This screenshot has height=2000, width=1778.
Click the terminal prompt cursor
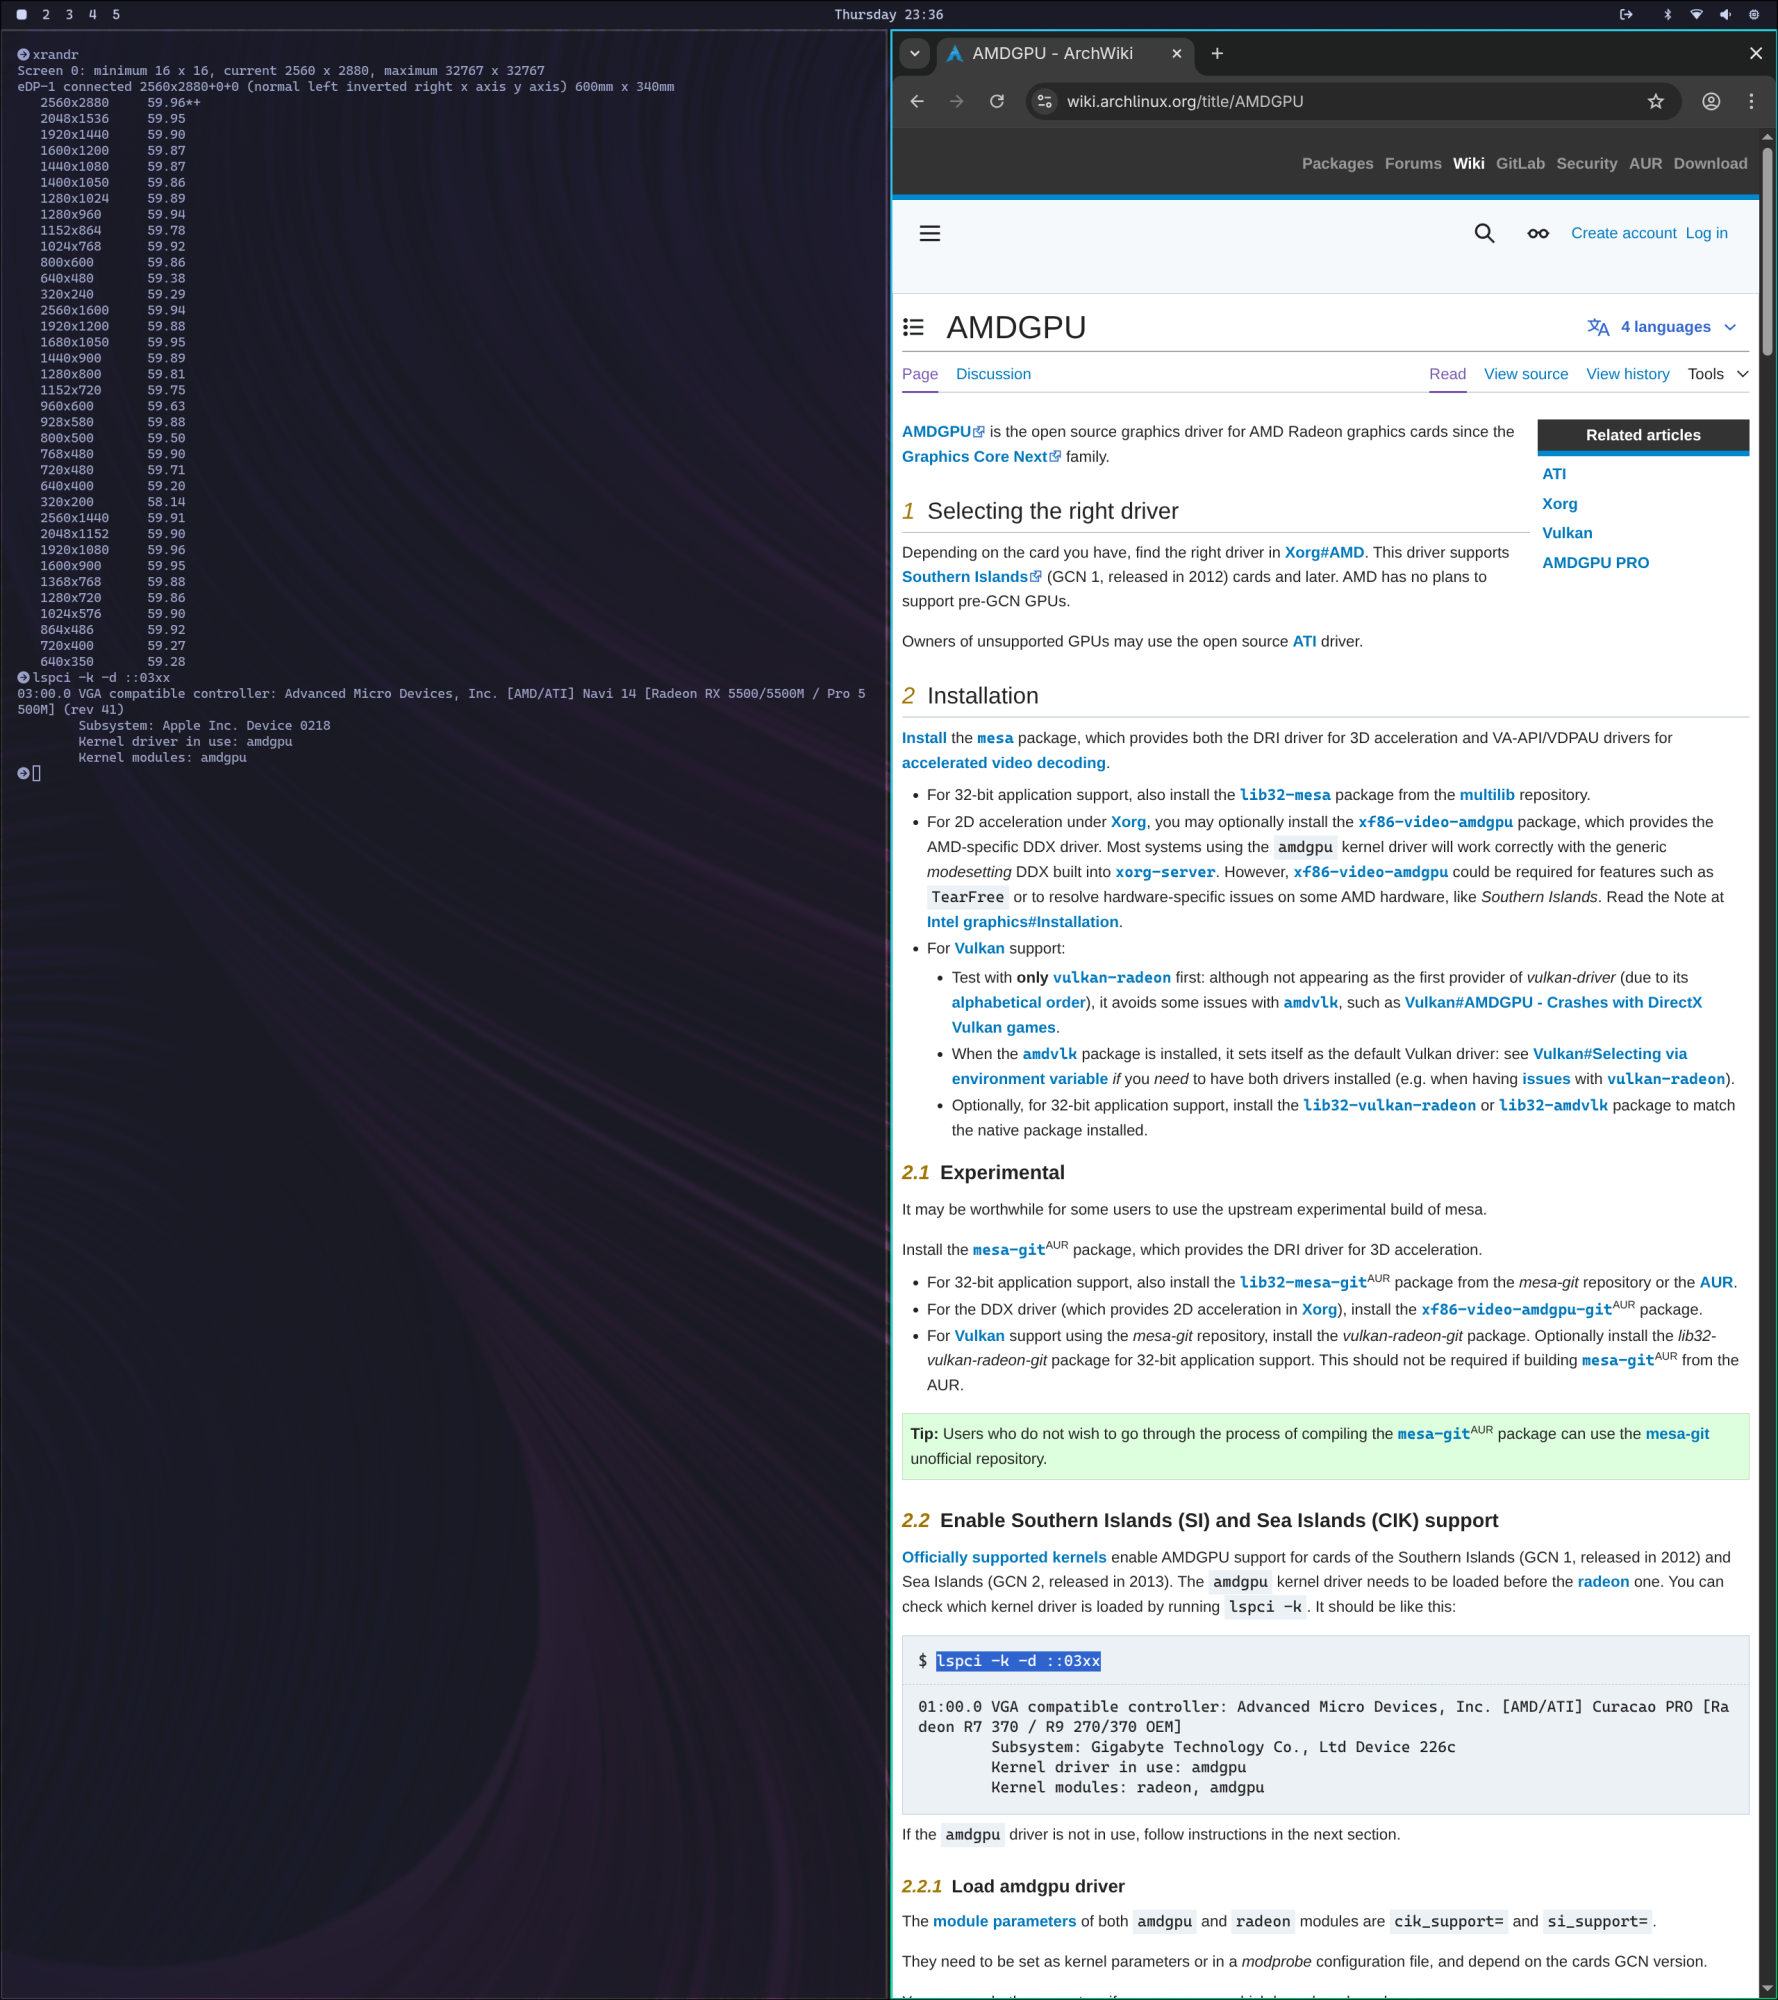point(36,773)
